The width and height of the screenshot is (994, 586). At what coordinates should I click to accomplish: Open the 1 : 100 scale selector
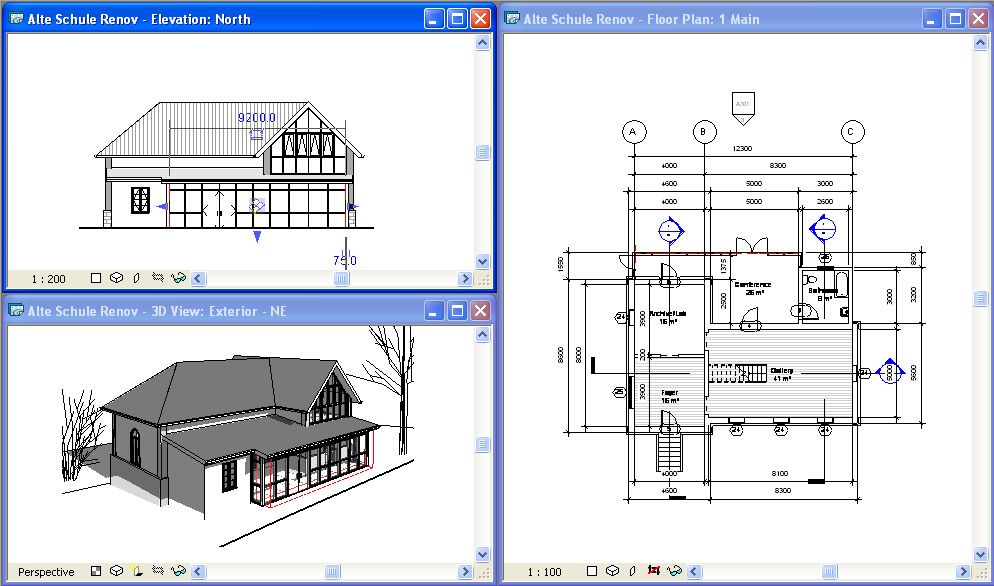546,572
